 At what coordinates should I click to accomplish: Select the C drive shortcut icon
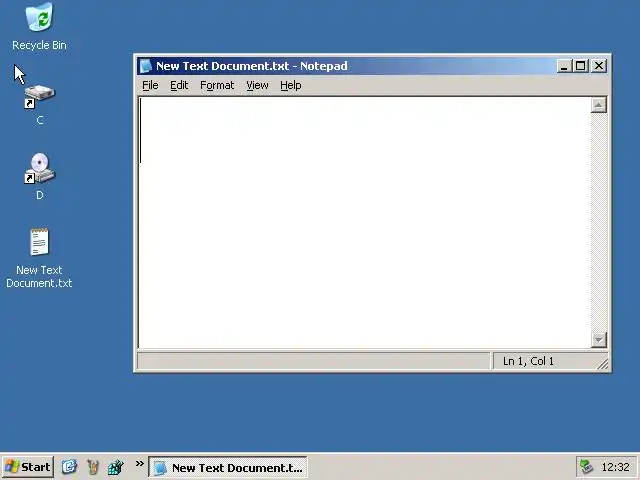coord(39,96)
